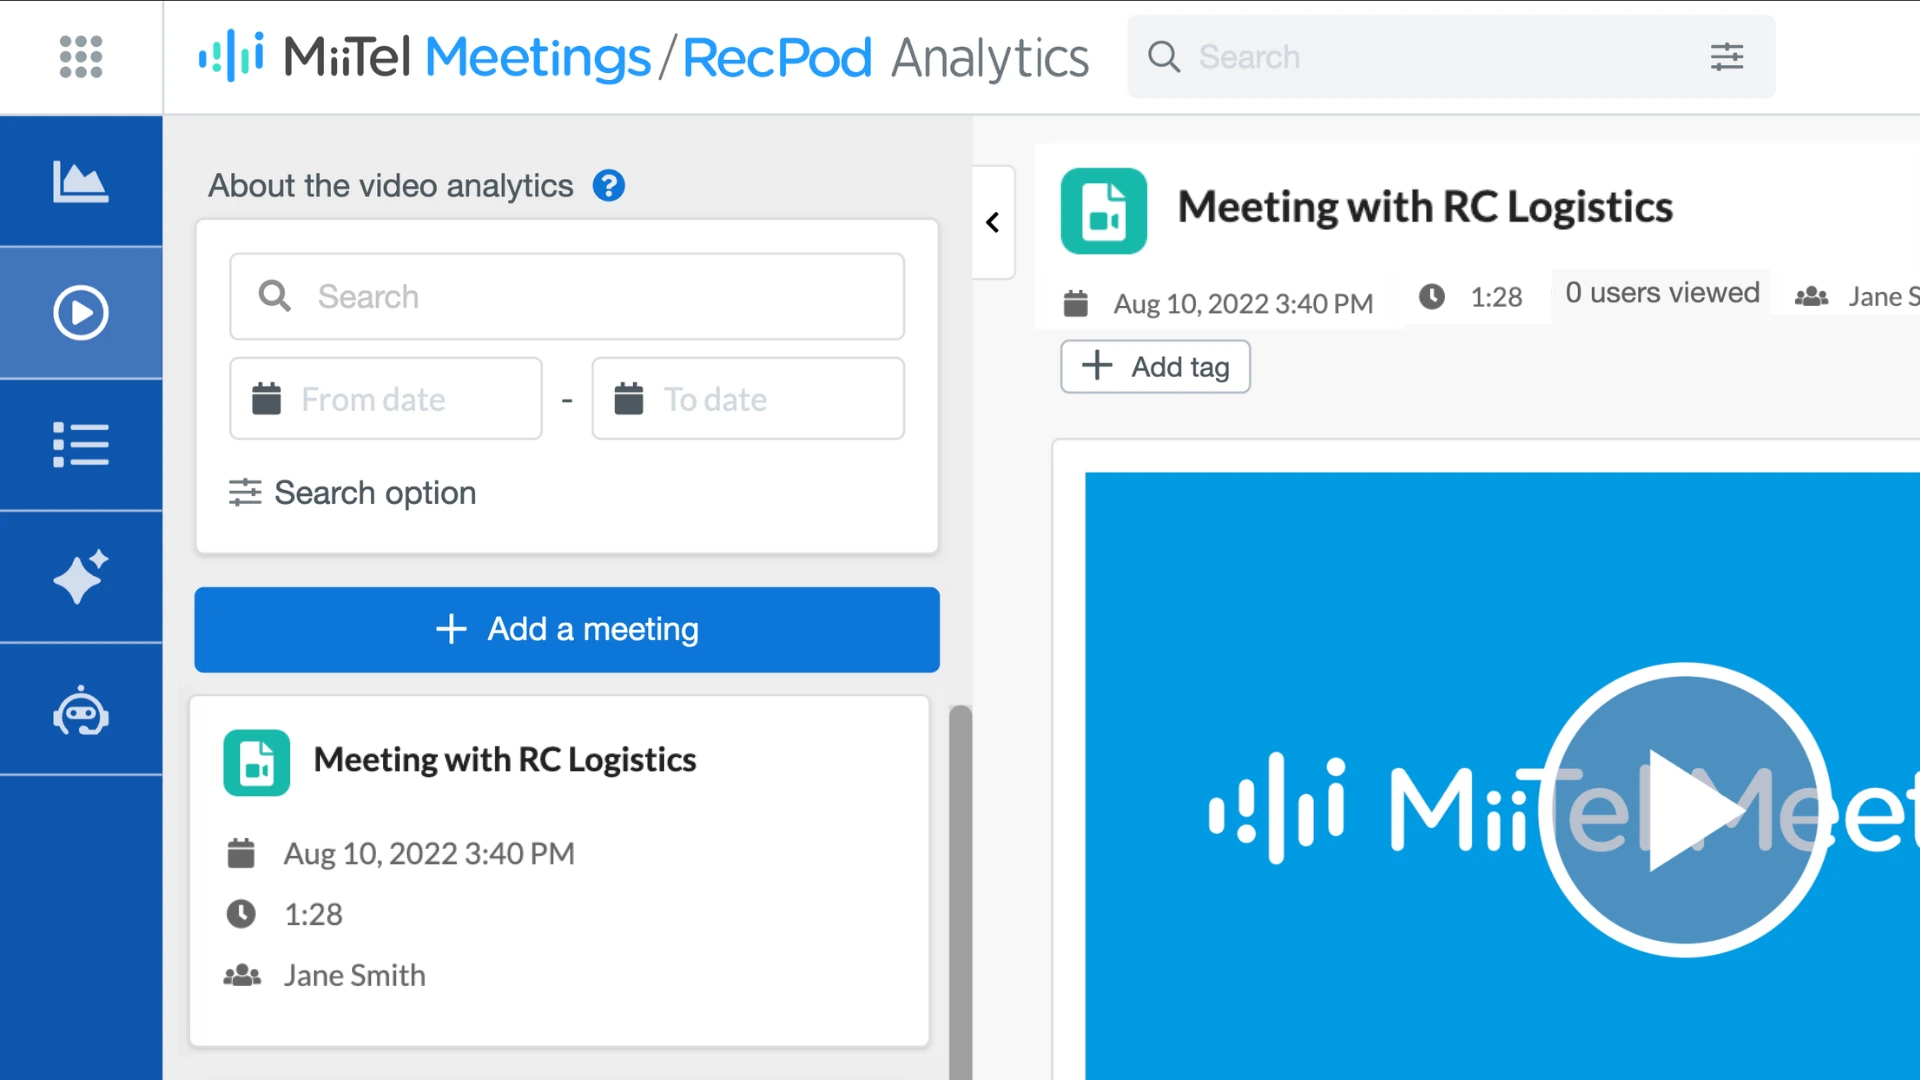Open the filter icon in the top search bar
This screenshot has height=1080, width=1920.
1727,57
